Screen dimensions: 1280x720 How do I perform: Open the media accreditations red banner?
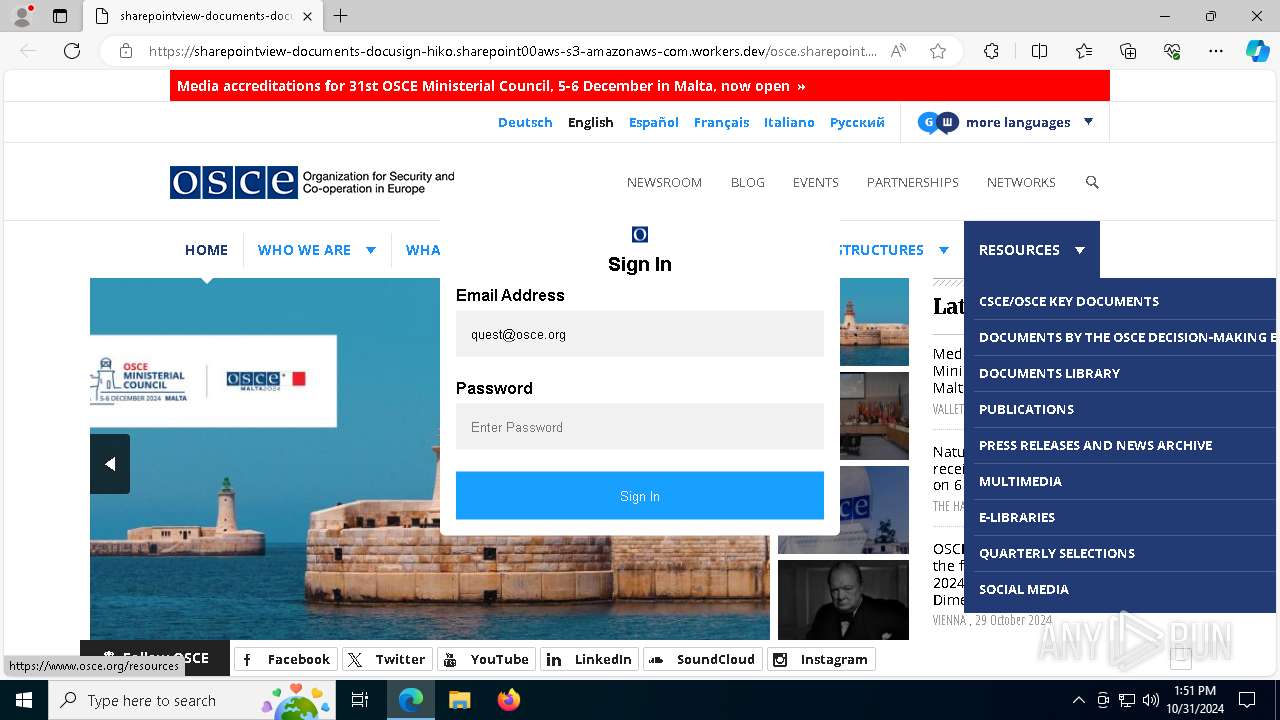point(640,86)
